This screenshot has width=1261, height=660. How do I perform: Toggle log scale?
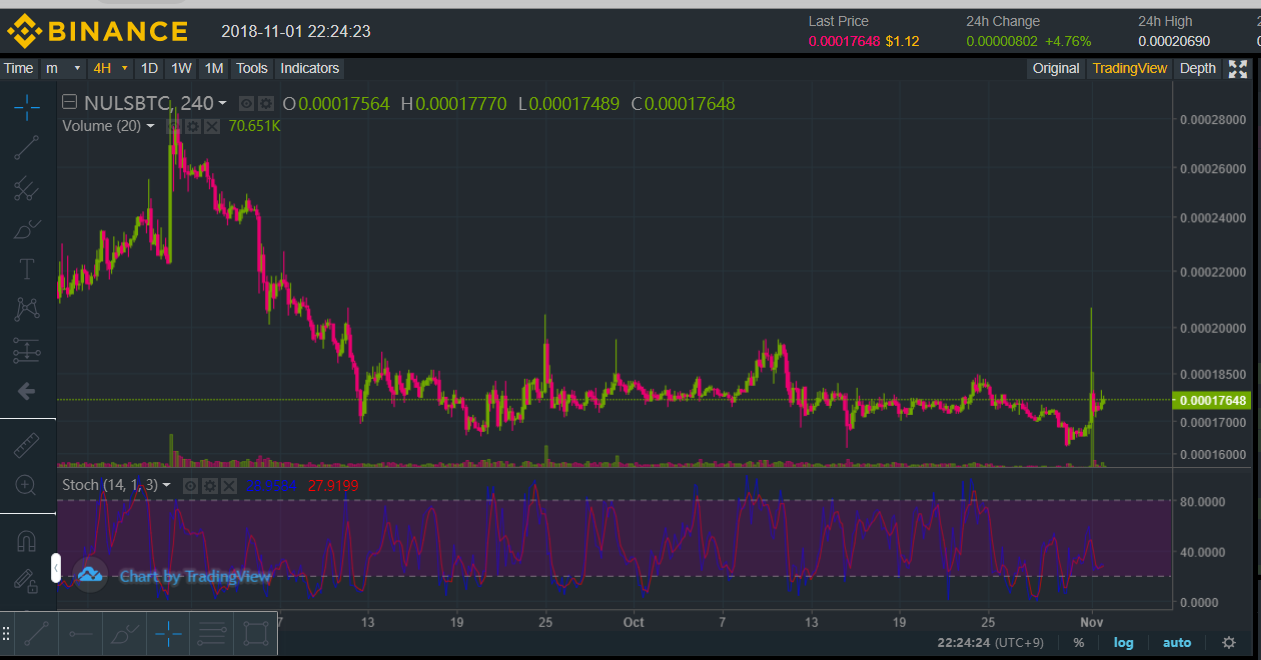1124,642
